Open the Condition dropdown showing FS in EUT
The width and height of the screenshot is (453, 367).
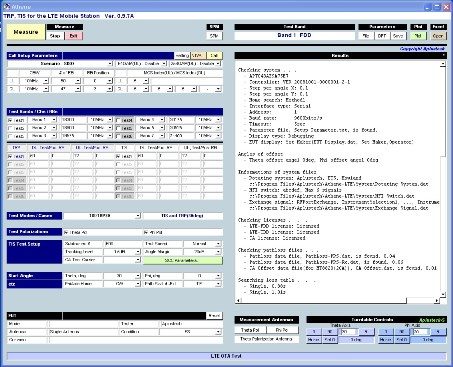(218, 332)
